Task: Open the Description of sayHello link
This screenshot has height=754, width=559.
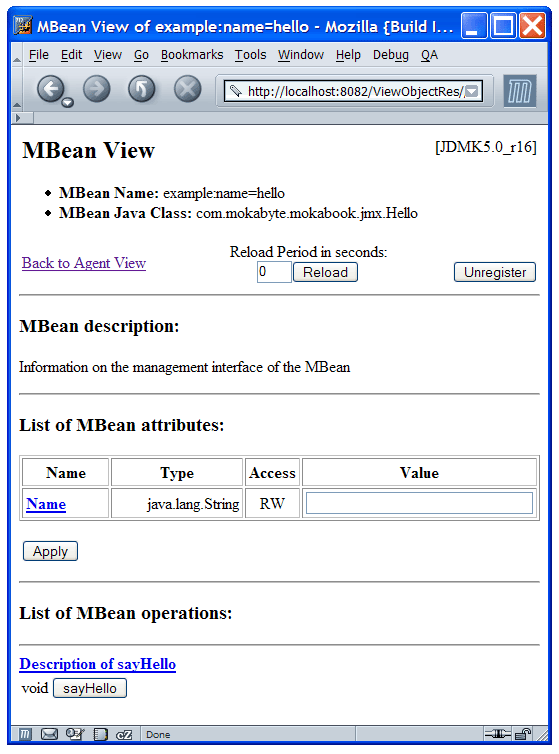Action: coord(98,664)
